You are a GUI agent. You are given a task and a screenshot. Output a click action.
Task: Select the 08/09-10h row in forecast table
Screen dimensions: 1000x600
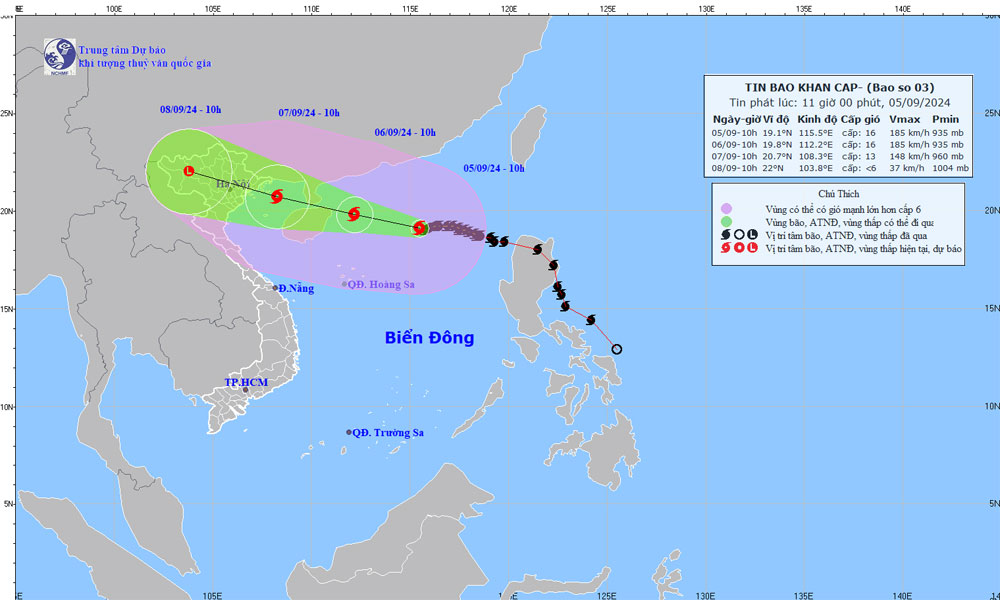pyautogui.click(x=840, y=168)
